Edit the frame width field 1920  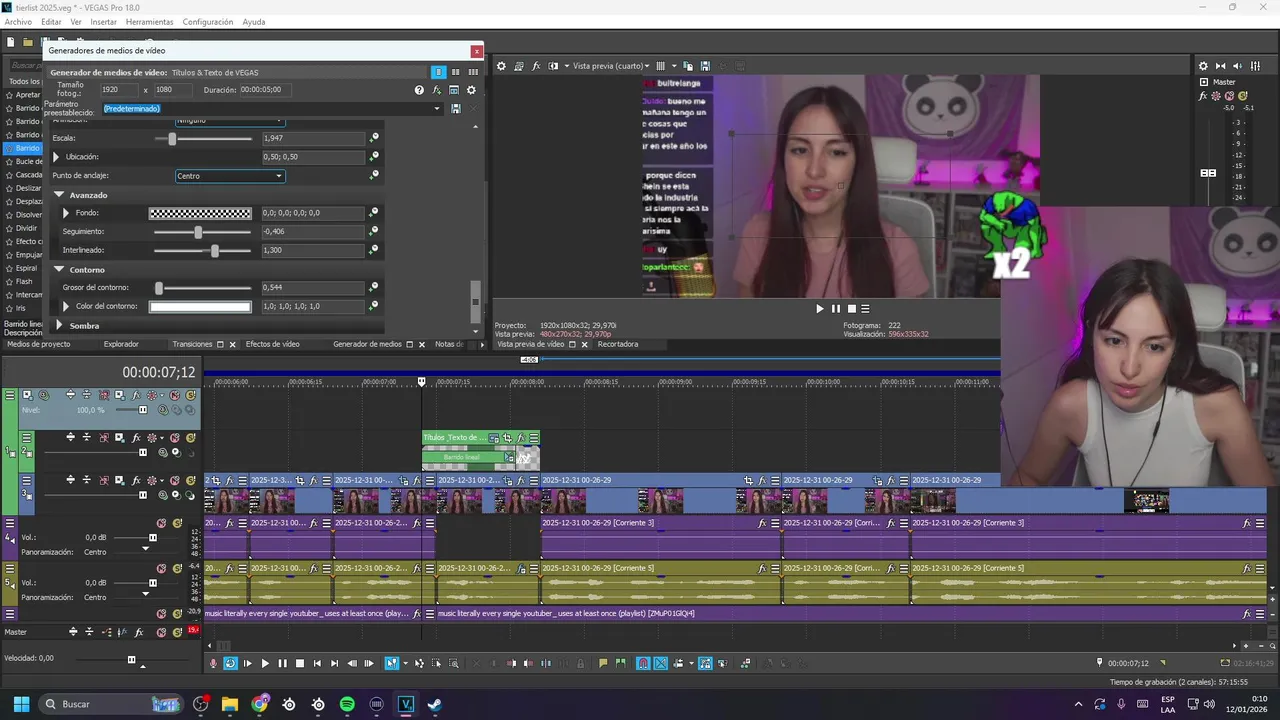click(x=118, y=90)
